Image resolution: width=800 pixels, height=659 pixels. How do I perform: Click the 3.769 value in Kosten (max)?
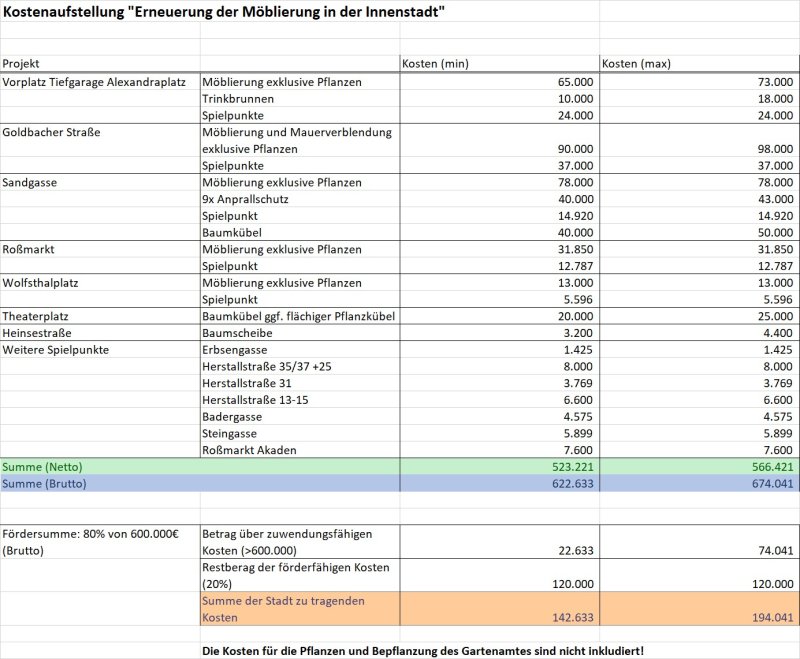click(x=778, y=384)
